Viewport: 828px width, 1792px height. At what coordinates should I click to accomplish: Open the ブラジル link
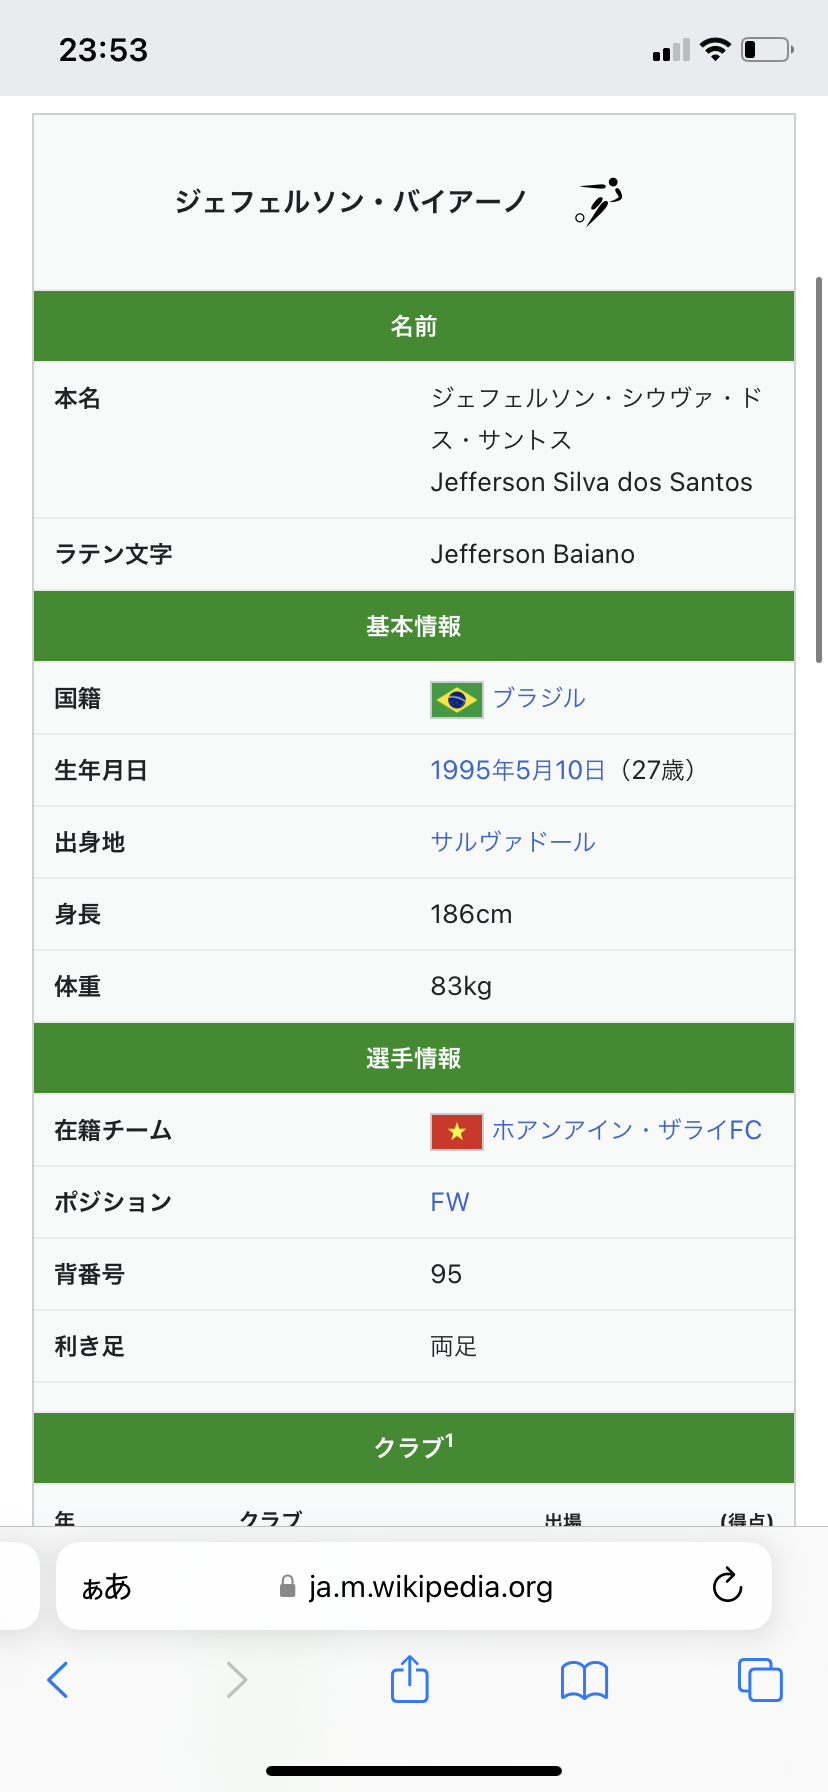[539, 698]
